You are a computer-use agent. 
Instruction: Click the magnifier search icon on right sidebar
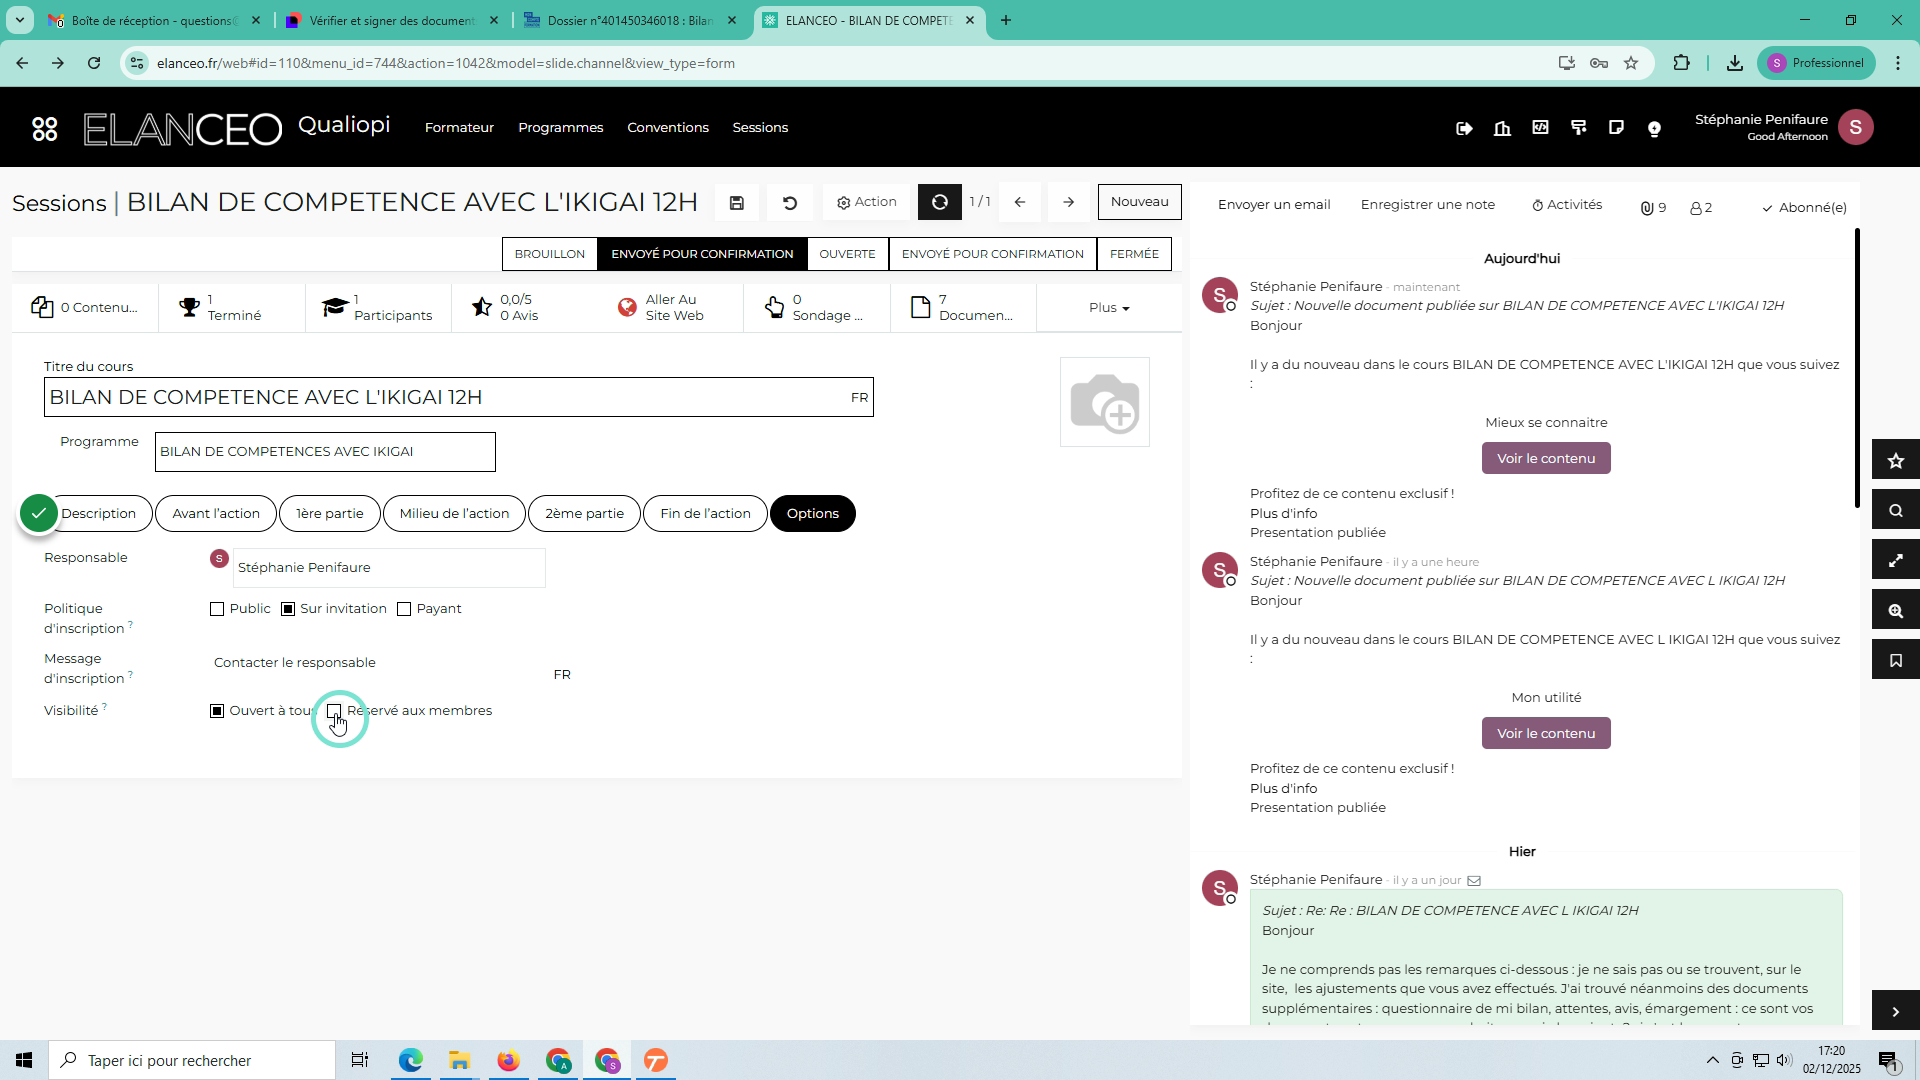(x=1896, y=510)
